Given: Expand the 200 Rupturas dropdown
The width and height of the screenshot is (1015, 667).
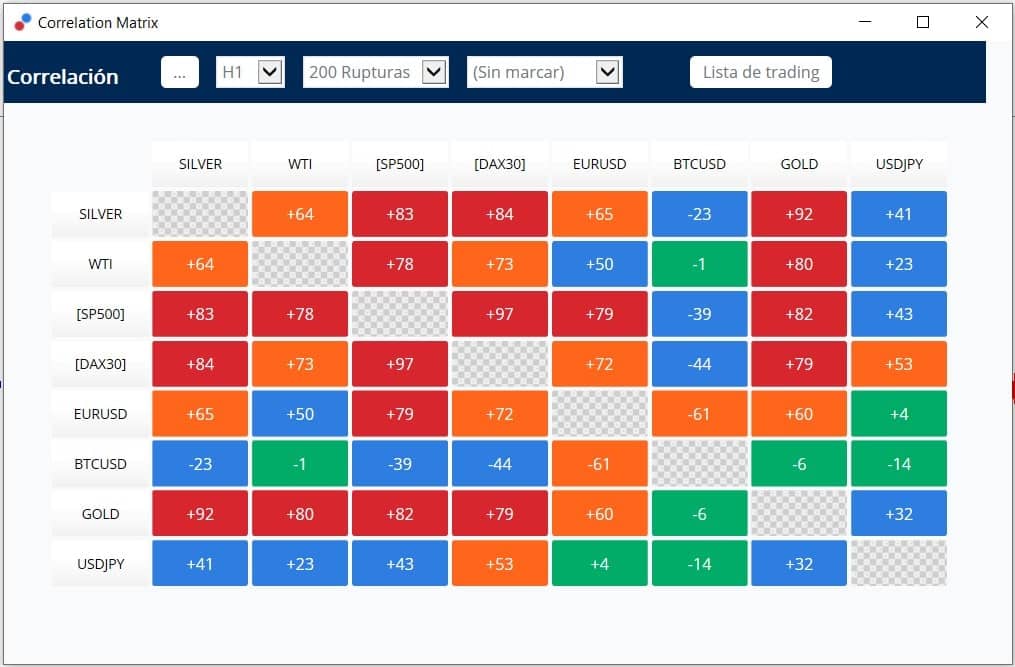Looking at the screenshot, I should point(375,72).
